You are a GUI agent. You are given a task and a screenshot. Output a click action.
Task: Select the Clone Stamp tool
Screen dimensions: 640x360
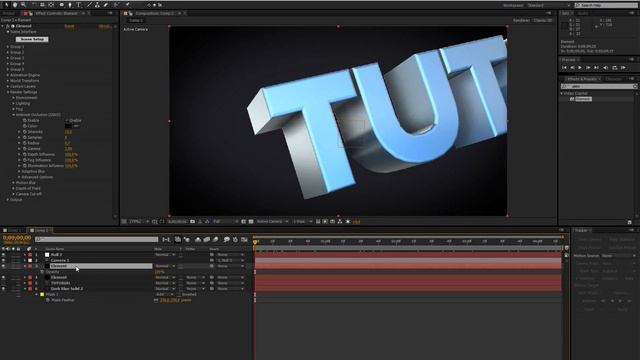[x=97, y=5]
